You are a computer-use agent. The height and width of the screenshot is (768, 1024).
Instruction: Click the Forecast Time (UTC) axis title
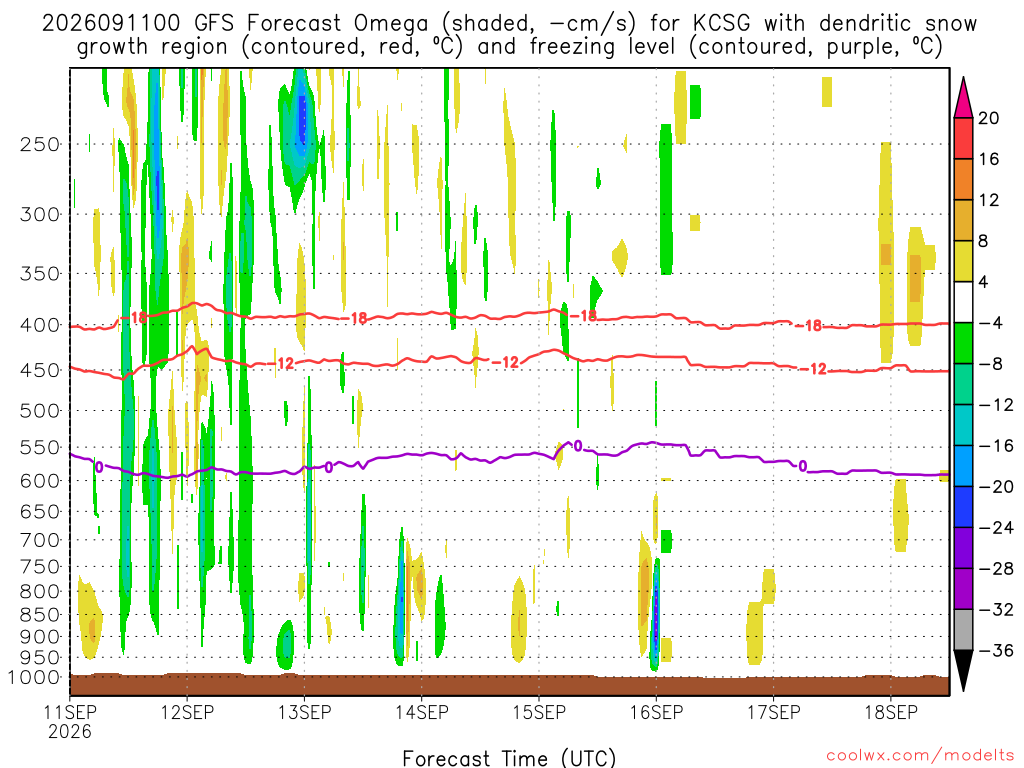[x=509, y=758]
